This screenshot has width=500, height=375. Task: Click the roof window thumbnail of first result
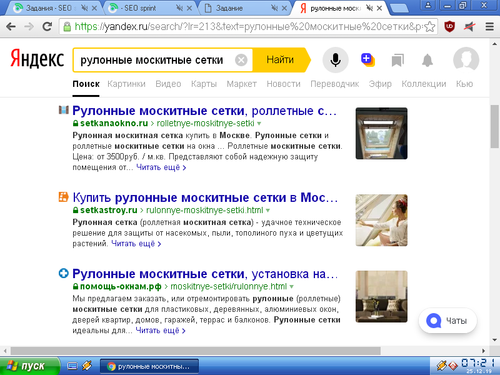pyautogui.click(x=381, y=133)
